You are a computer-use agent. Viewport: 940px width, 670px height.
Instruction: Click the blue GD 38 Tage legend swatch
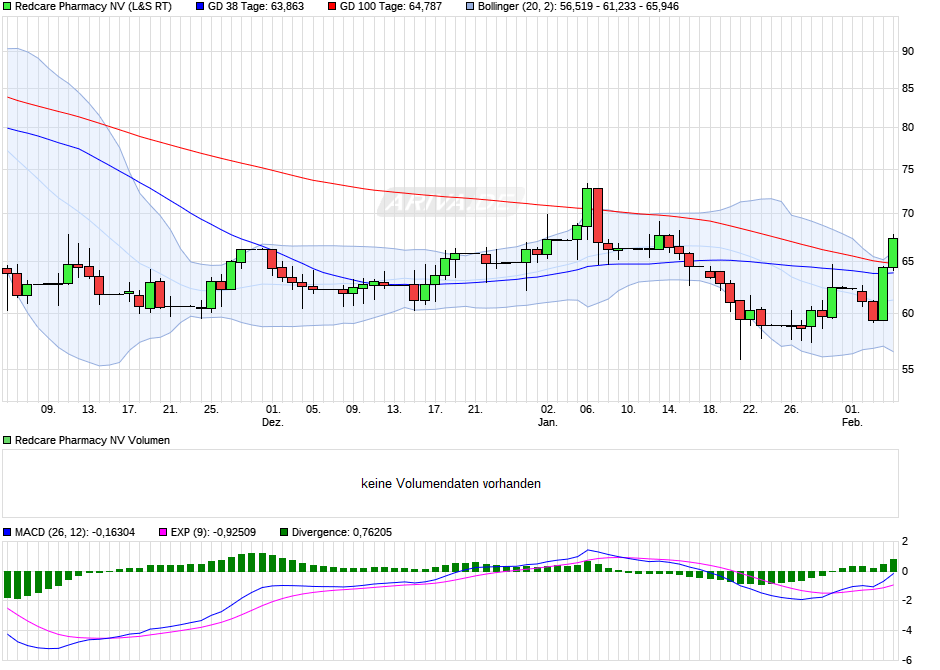click(x=200, y=7)
